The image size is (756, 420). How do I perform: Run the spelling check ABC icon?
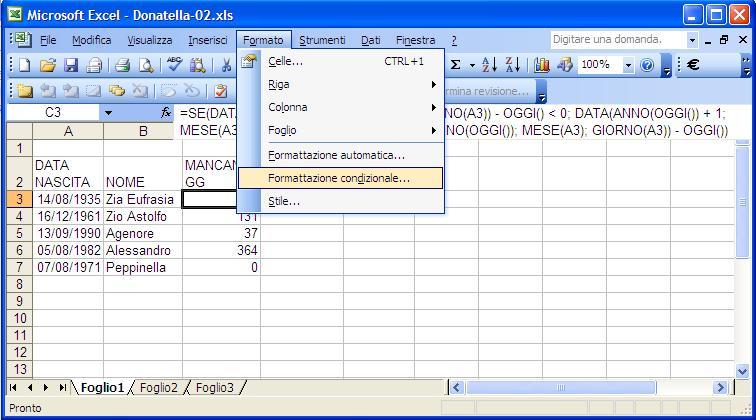[174, 65]
